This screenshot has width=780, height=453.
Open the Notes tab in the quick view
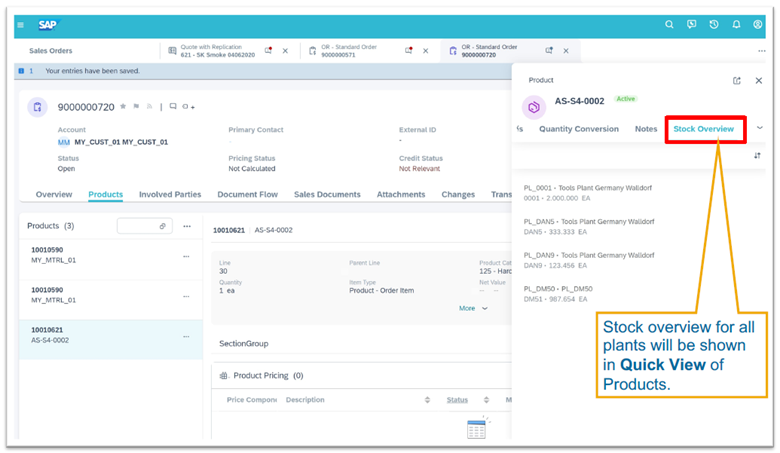[646, 129]
